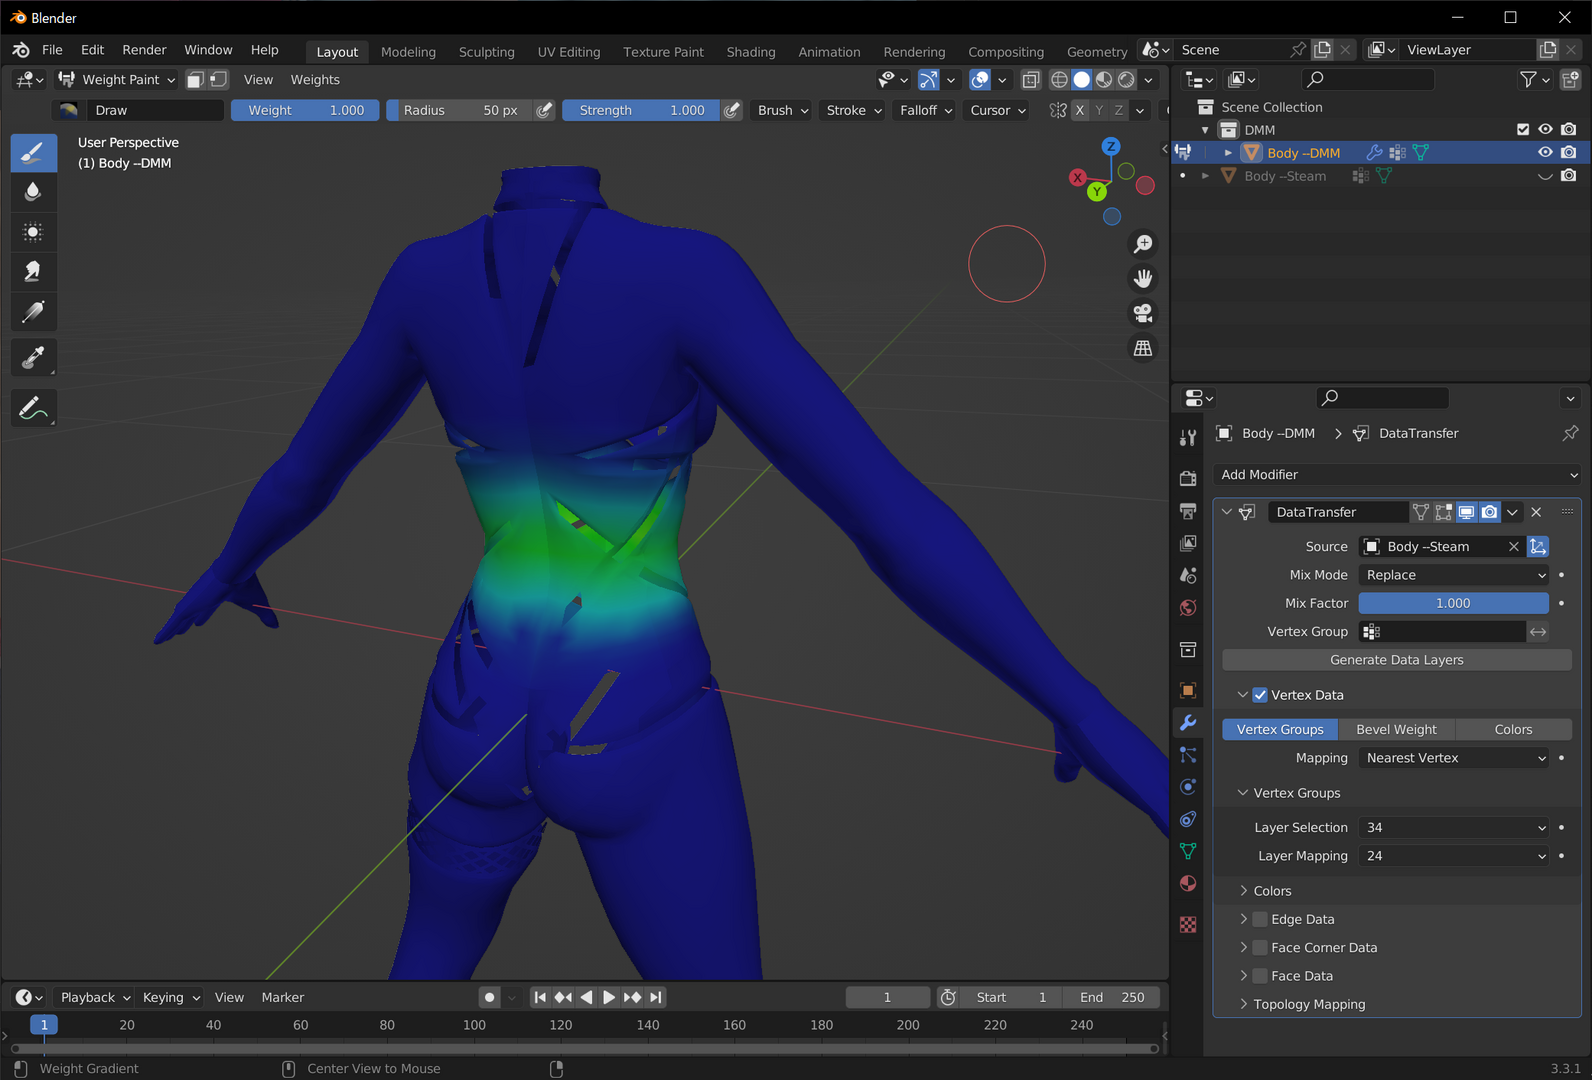Expand the Topology Mapping panel
1592x1080 pixels.
coord(1309,1004)
